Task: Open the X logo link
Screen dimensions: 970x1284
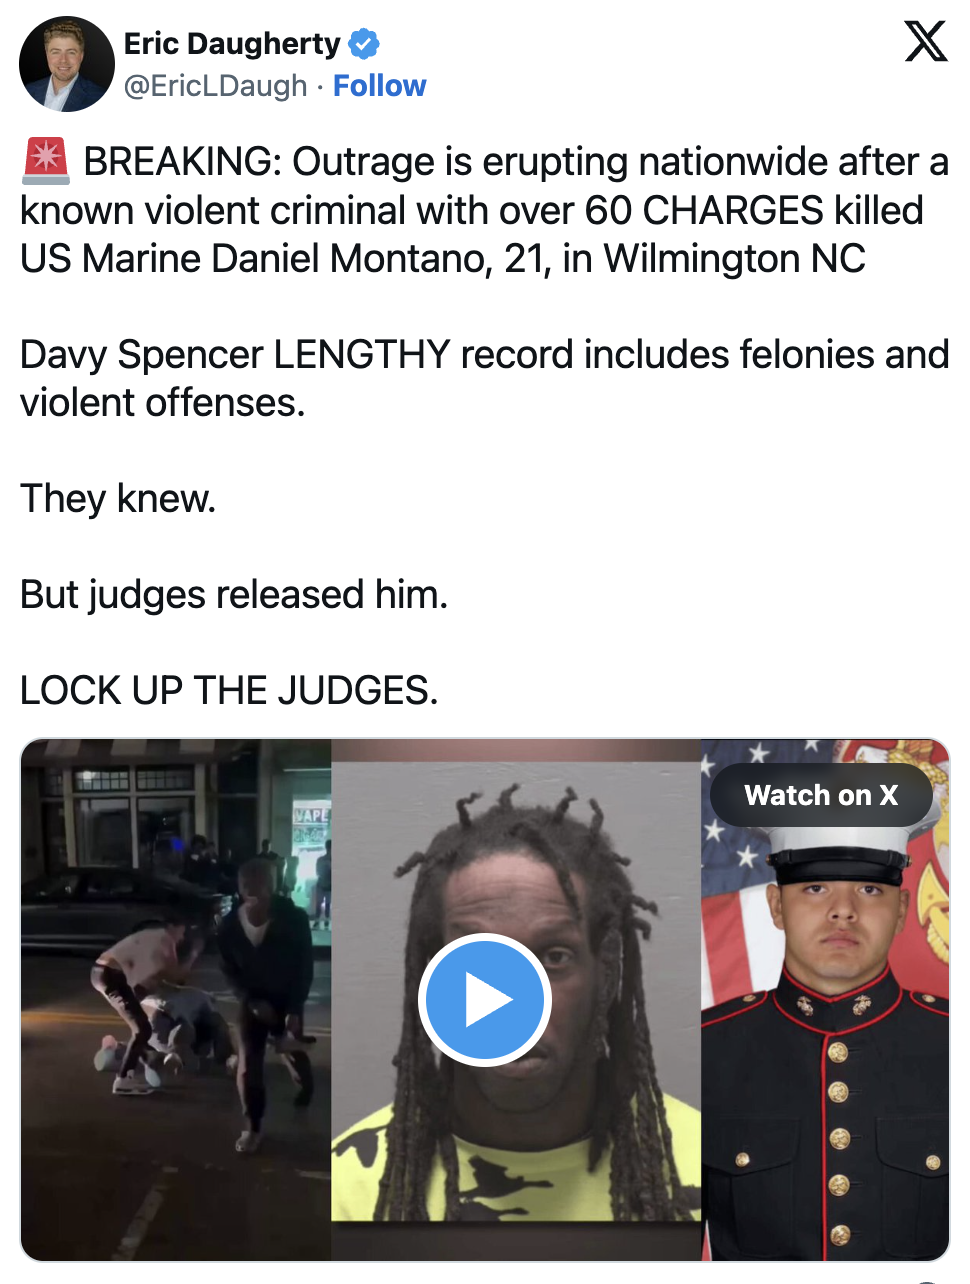Action: point(926,42)
